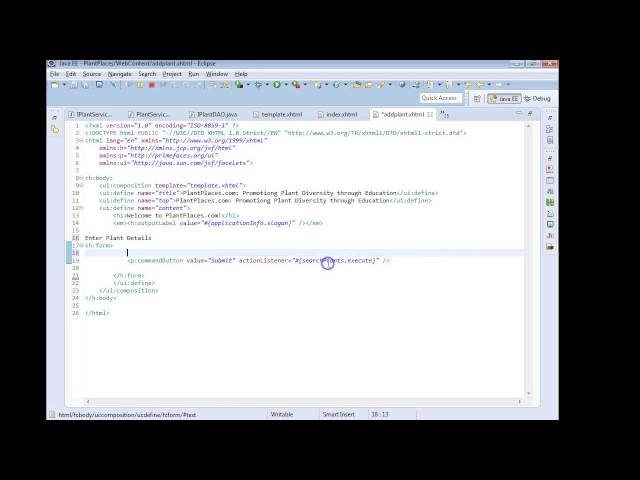This screenshot has height=480, width=640.
Task: Click the Save toolbar icon
Action: tap(73, 85)
